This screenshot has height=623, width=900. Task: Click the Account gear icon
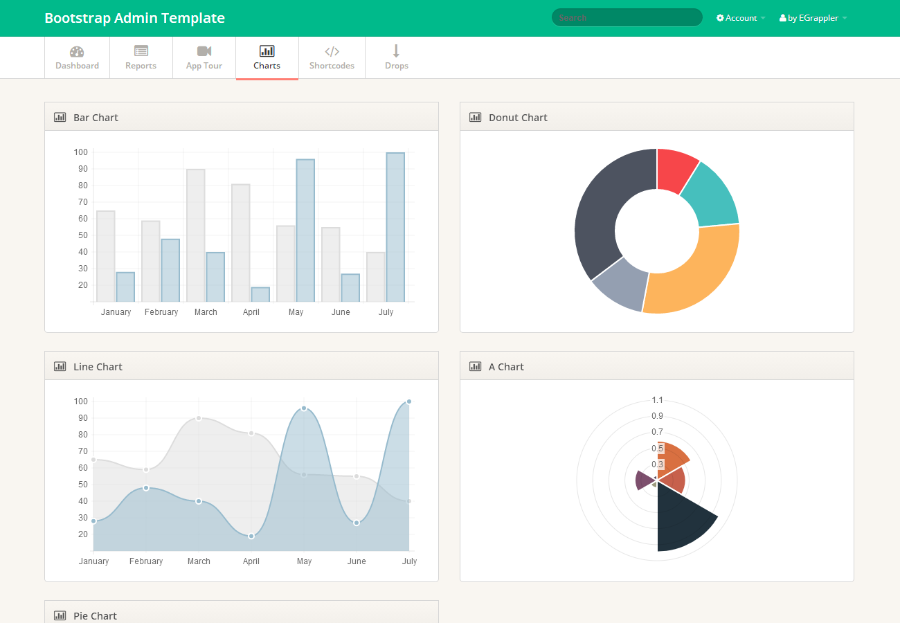[720, 18]
